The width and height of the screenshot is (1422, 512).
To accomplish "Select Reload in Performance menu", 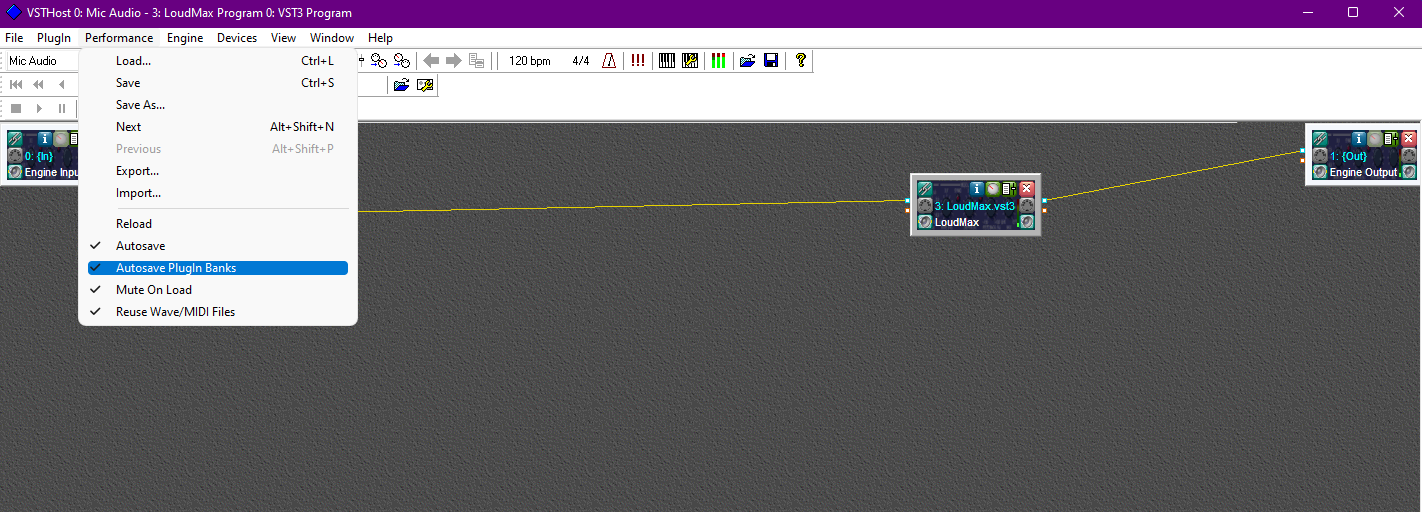I will click(218, 224).
